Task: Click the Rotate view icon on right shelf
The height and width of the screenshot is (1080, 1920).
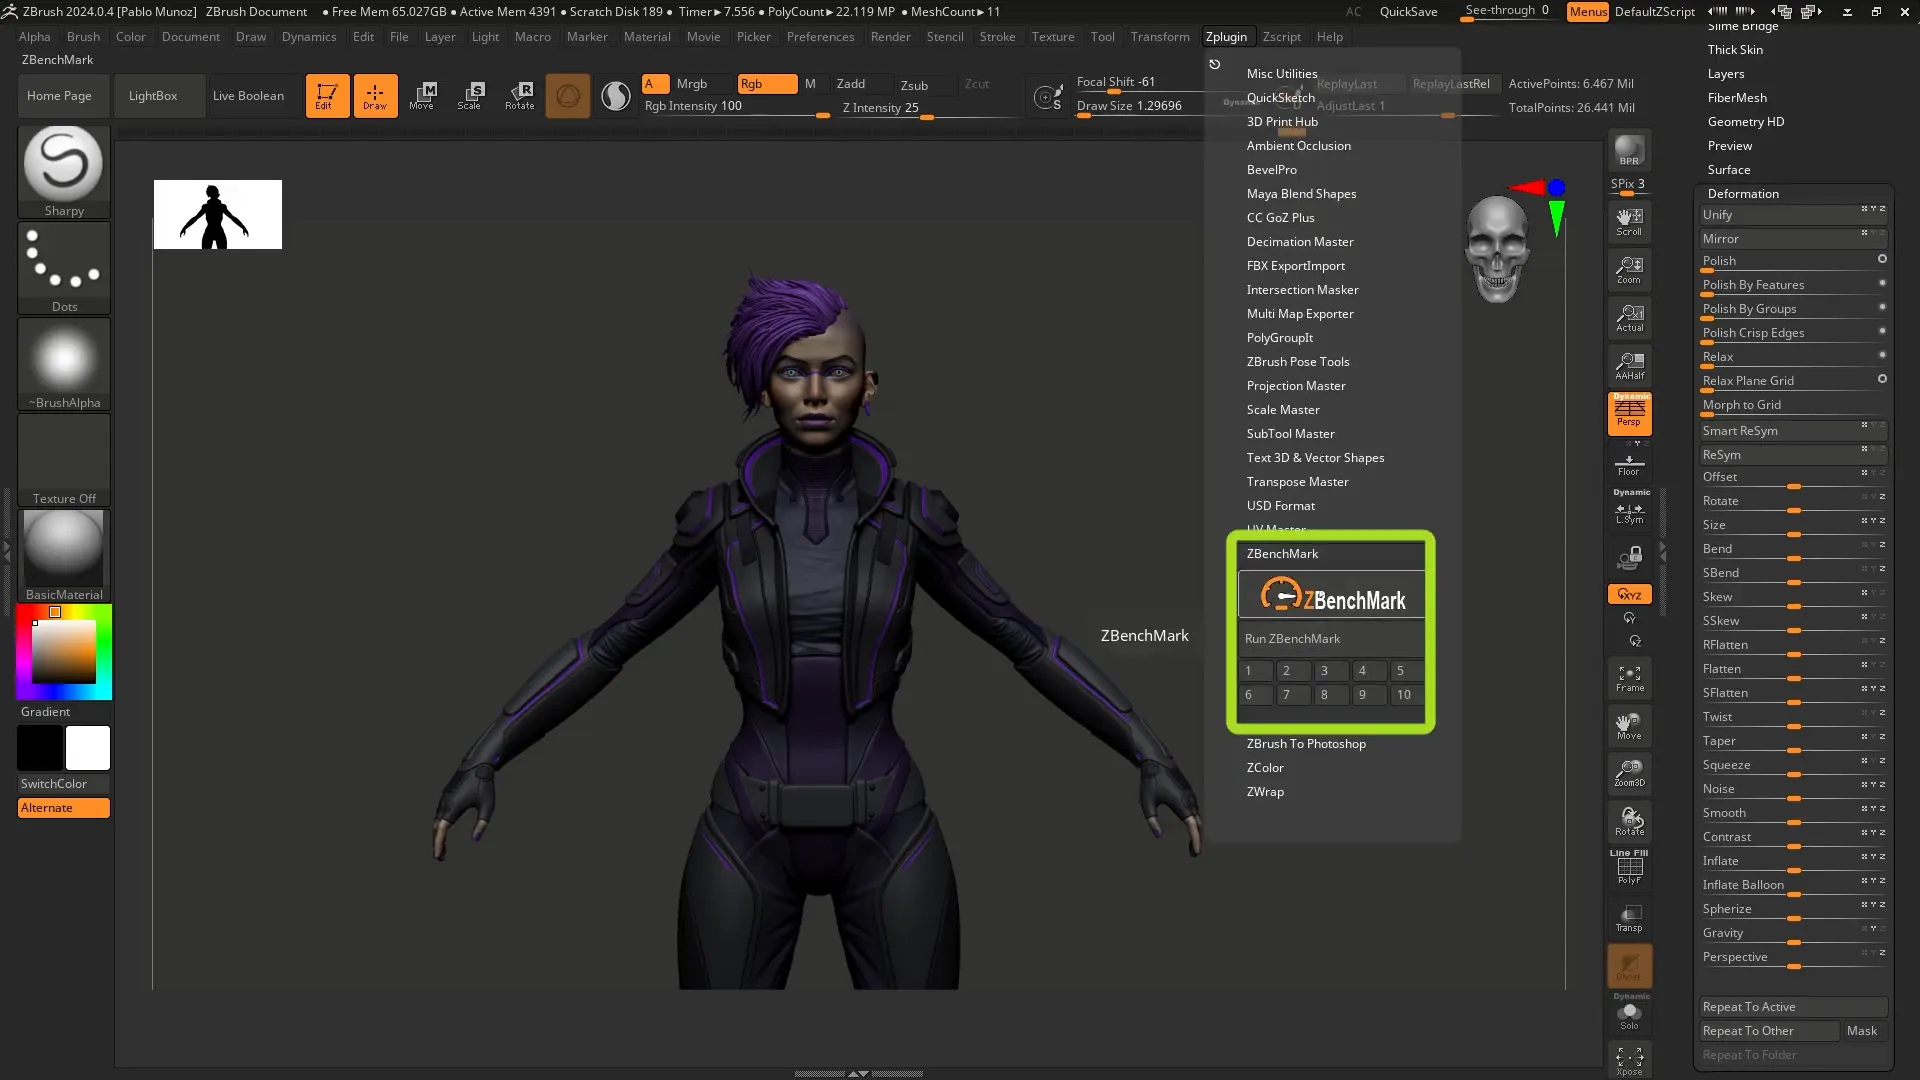Action: point(1629,821)
